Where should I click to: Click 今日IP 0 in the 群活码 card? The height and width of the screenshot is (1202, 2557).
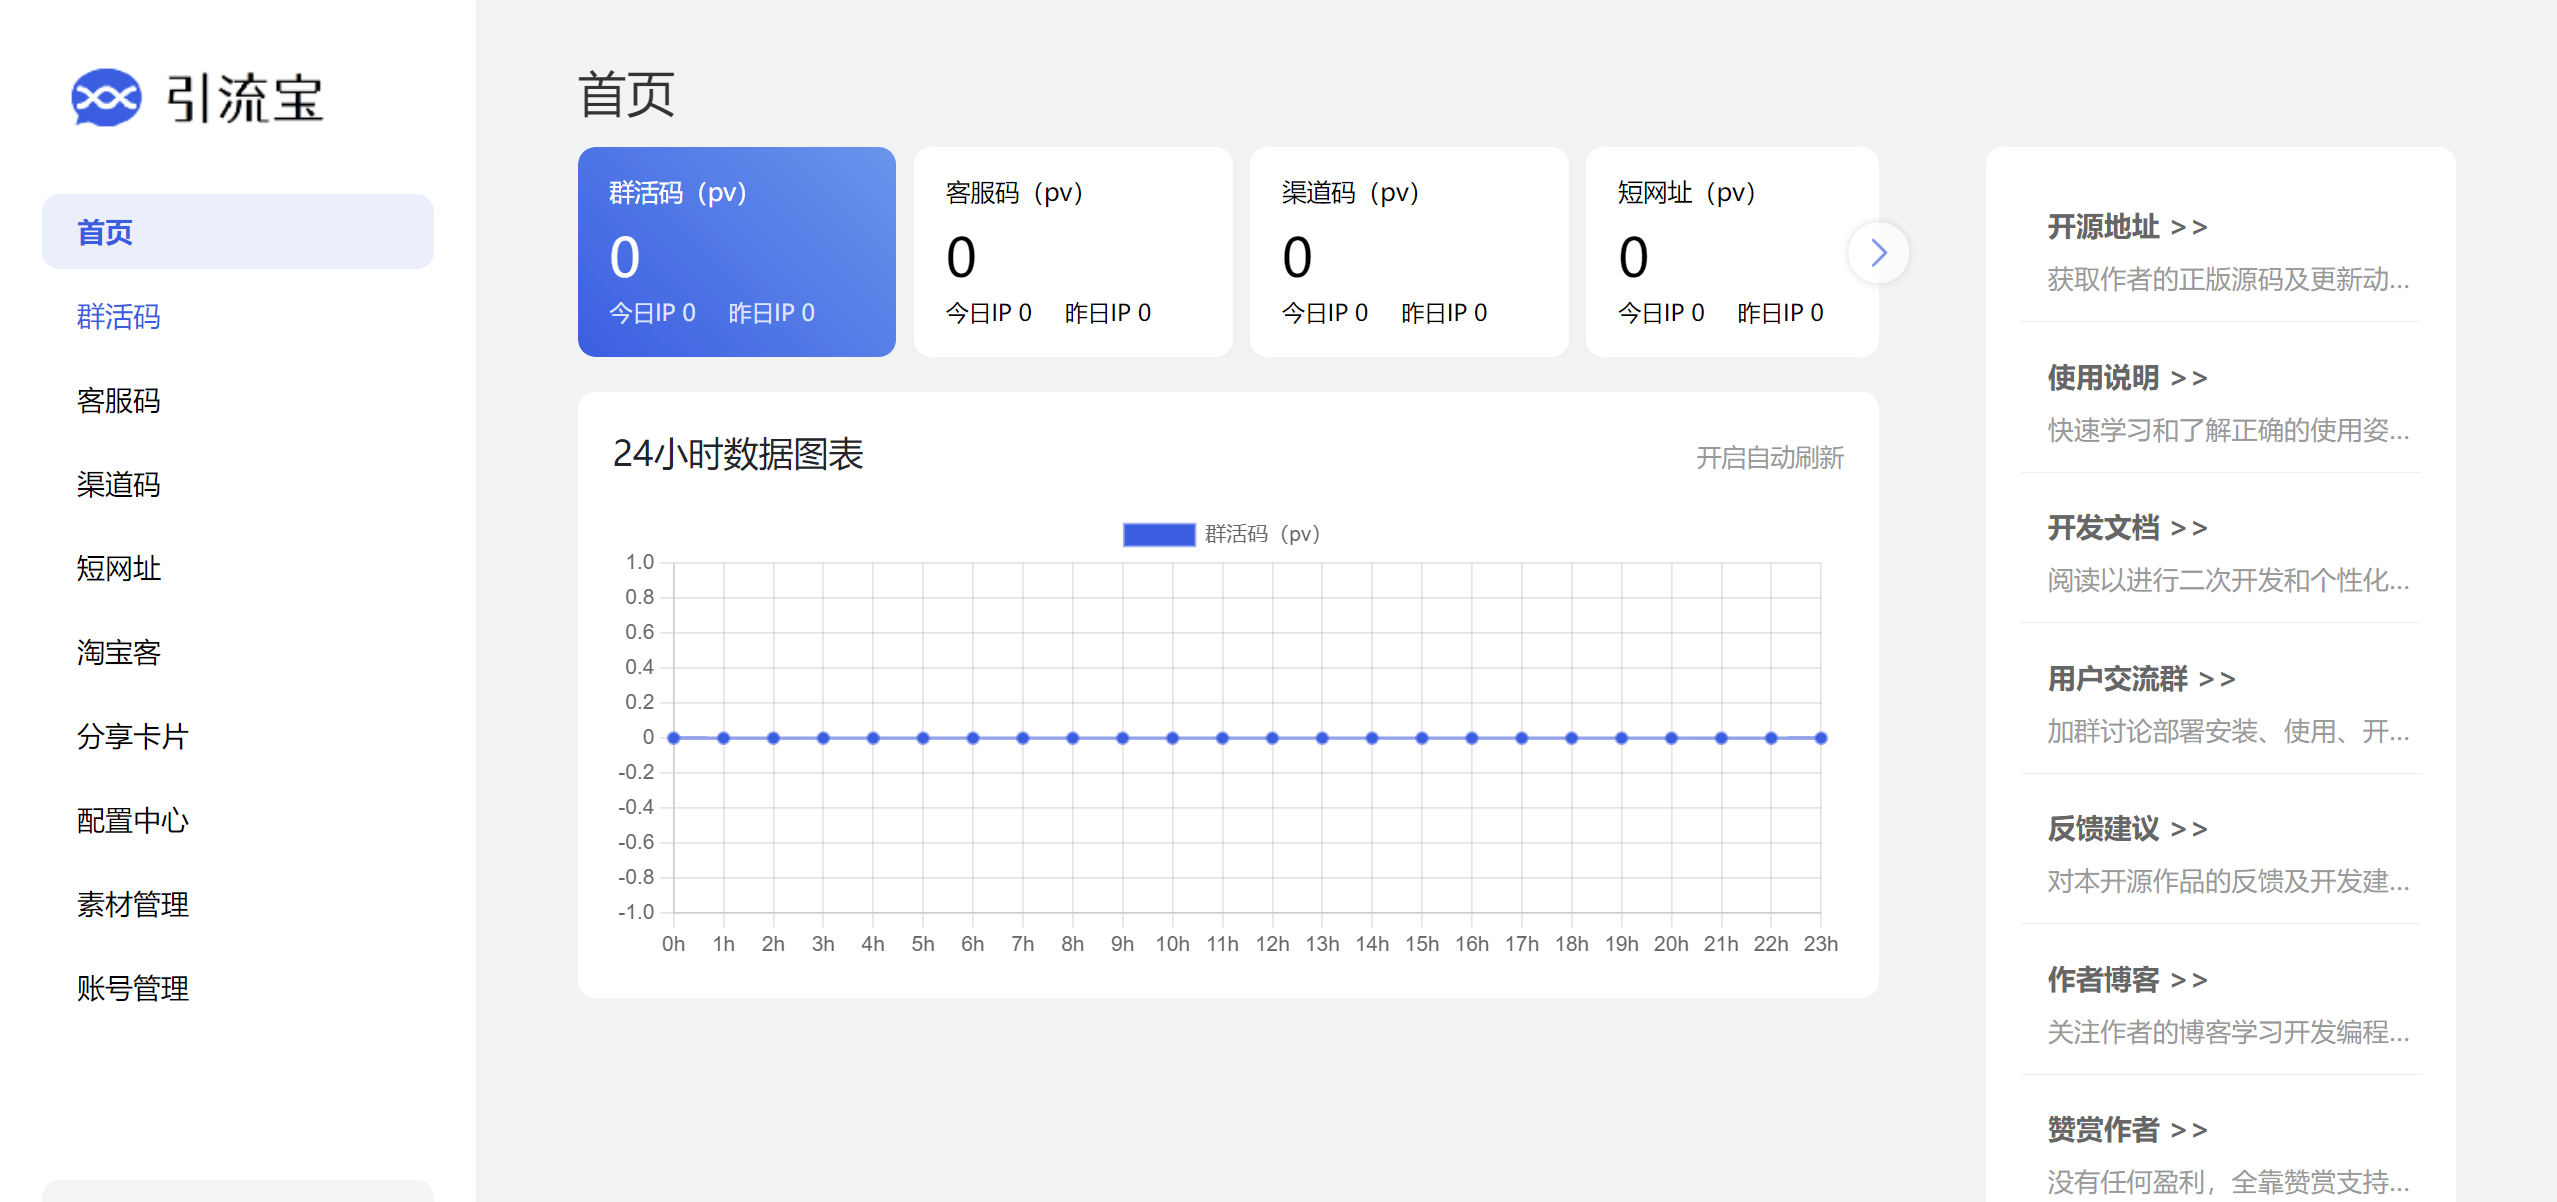(x=652, y=313)
